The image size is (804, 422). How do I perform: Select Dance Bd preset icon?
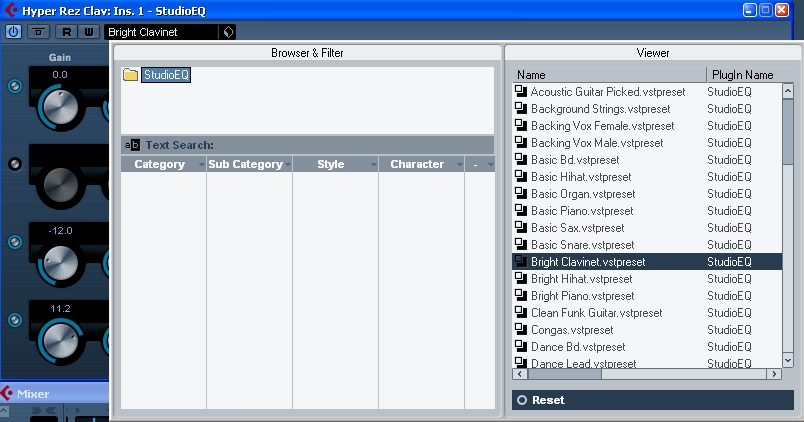click(521, 347)
